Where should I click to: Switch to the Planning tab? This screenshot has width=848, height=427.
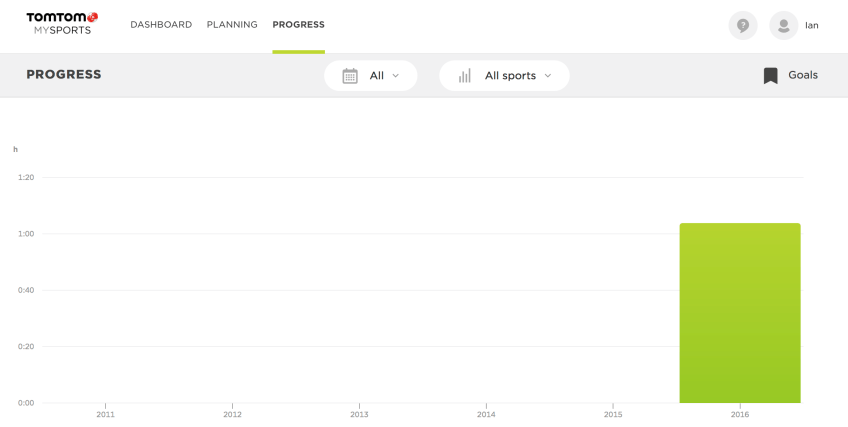pos(232,25)
